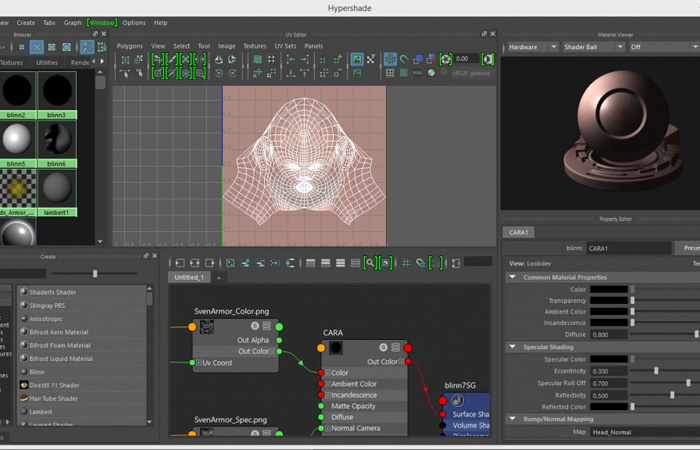
Task: Click the magnifier search icon in node toolbar
Action: coord(370,263)
